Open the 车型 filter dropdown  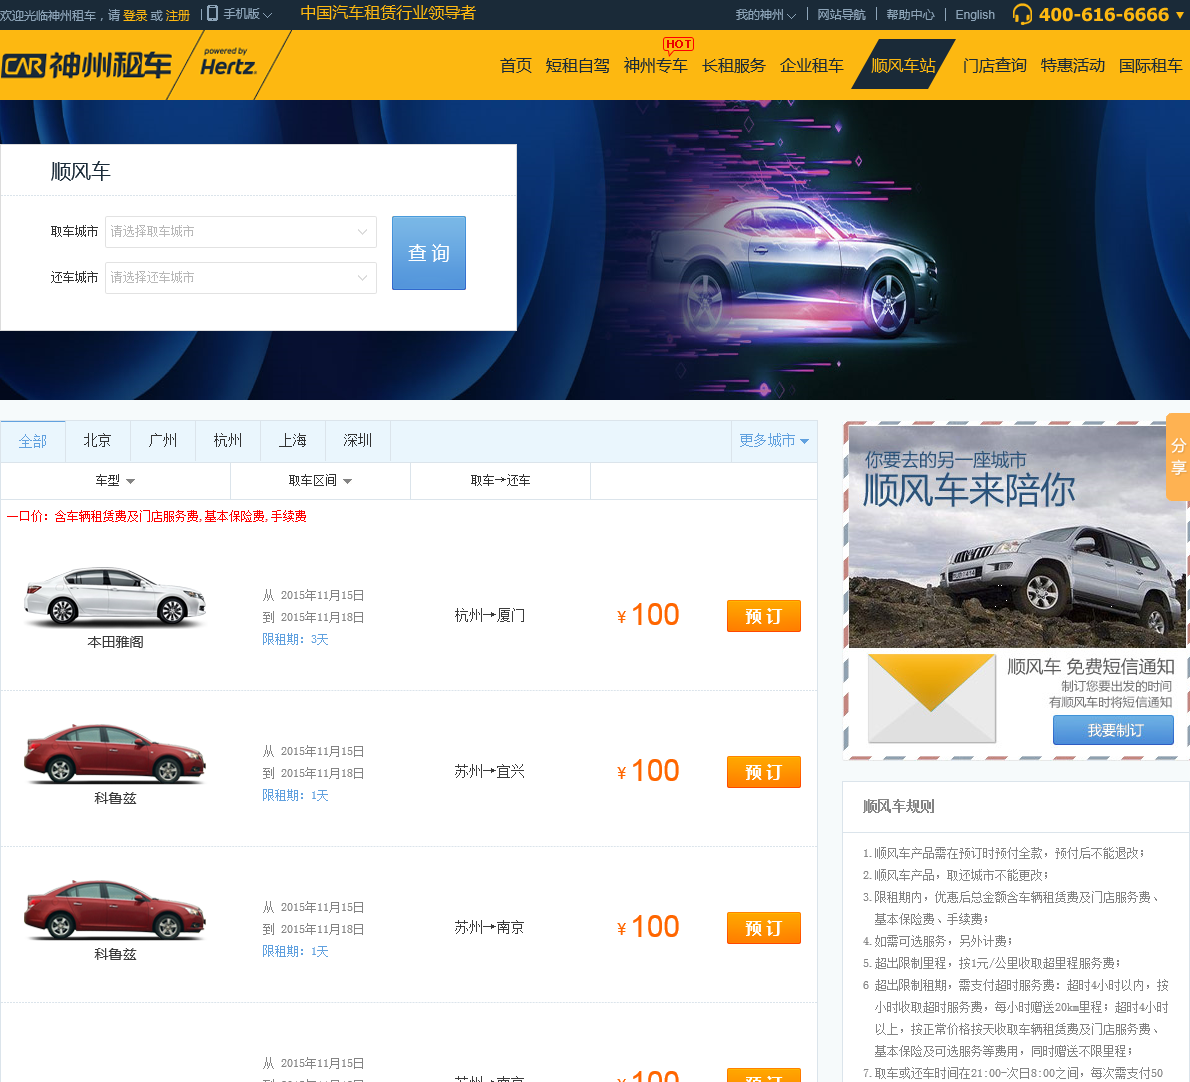(x=115, y=481)
